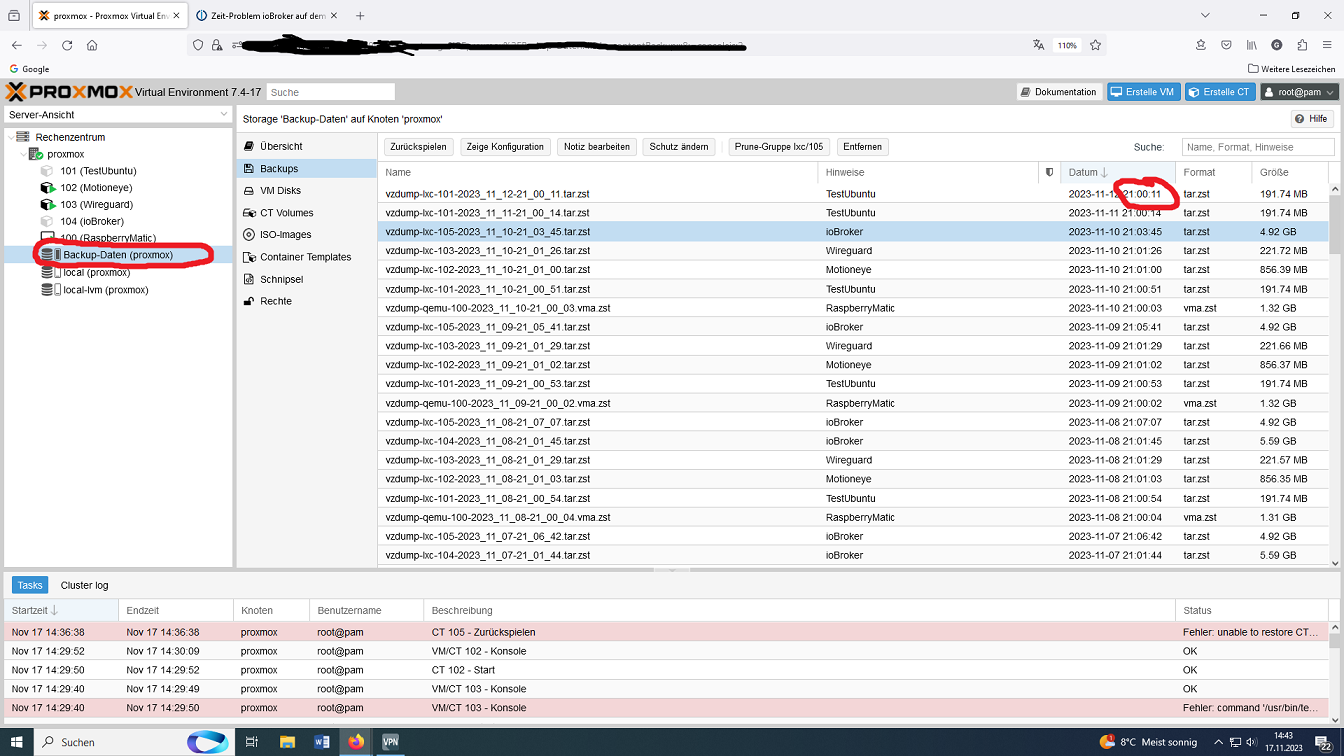Bookmark page with star icon
1344x756 pixels.
pos(1095,45)
